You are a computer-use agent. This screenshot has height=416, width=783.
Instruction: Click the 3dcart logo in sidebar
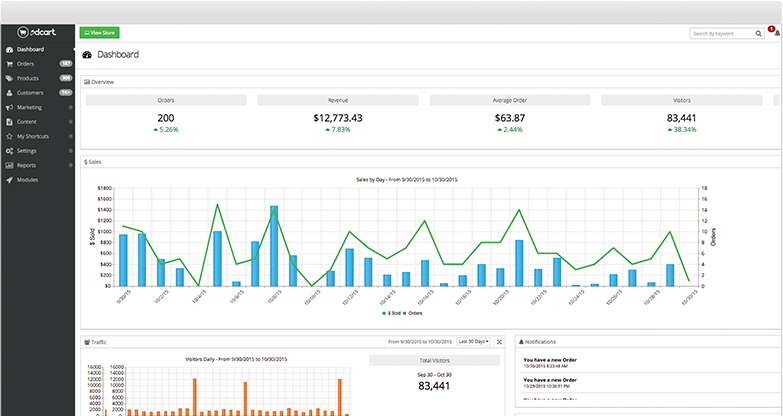[x=37, y=32]
